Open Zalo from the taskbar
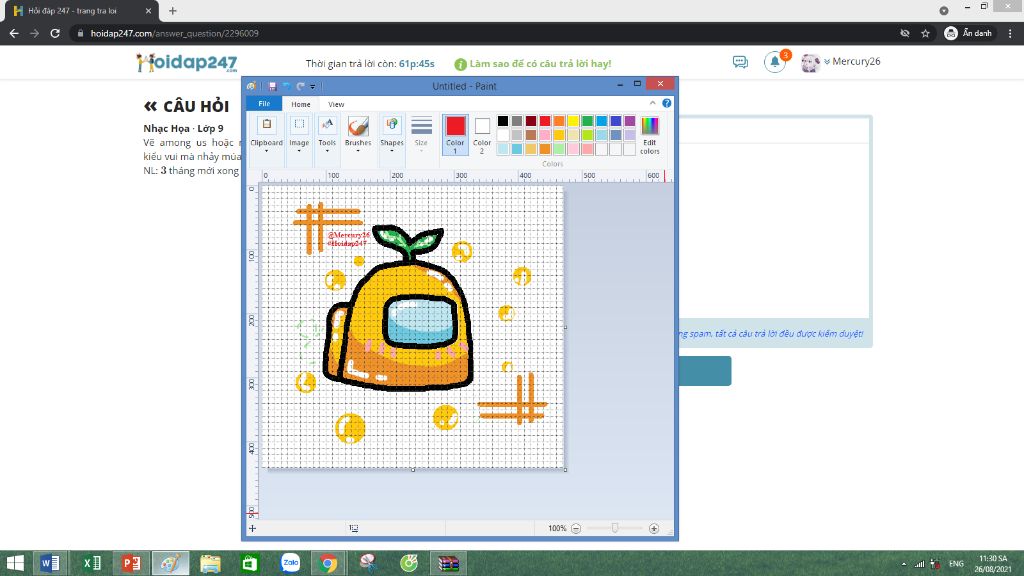This screenshot has width=1024, height=576. [x=290, y=563]
